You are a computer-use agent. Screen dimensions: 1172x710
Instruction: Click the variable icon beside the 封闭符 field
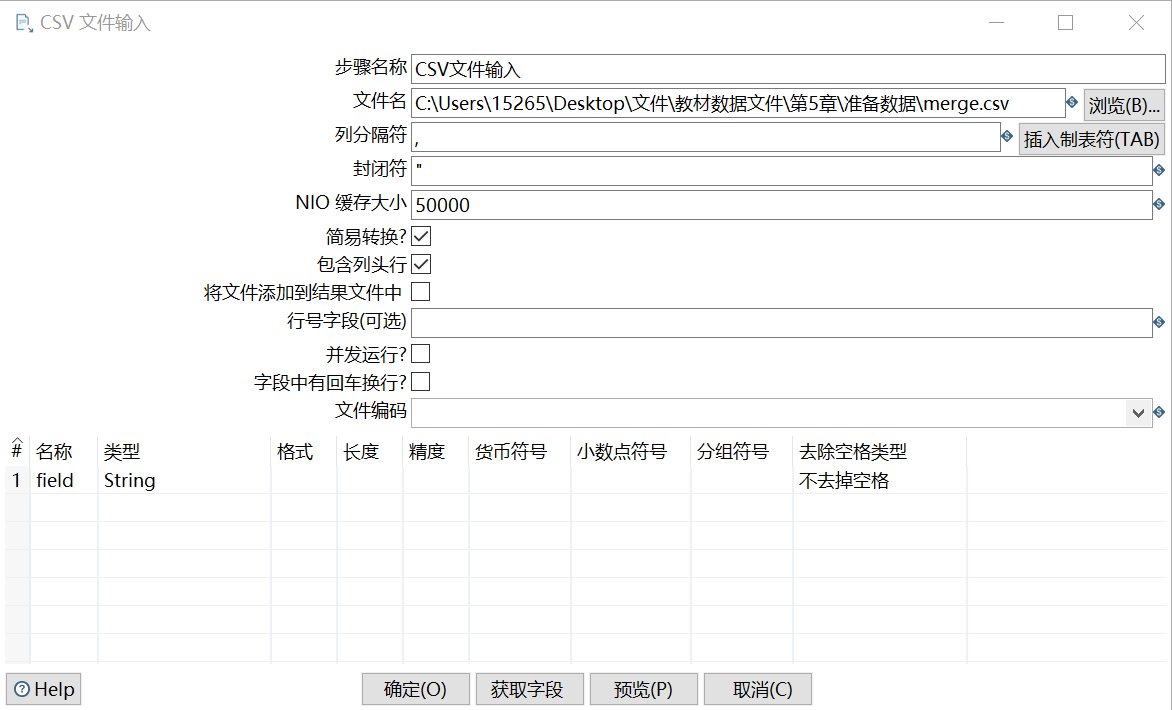pyautogui.click(x=1159, y=170)
